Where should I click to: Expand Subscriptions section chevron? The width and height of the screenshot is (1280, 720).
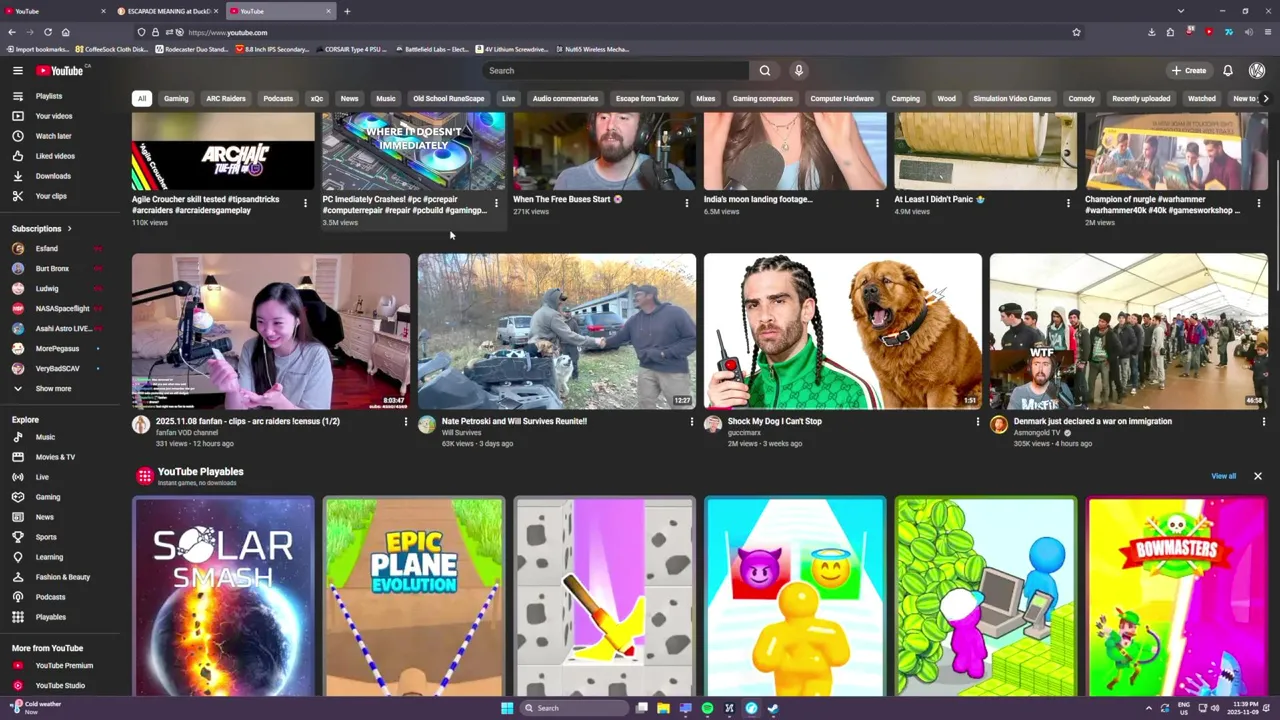tap(69, 229)
